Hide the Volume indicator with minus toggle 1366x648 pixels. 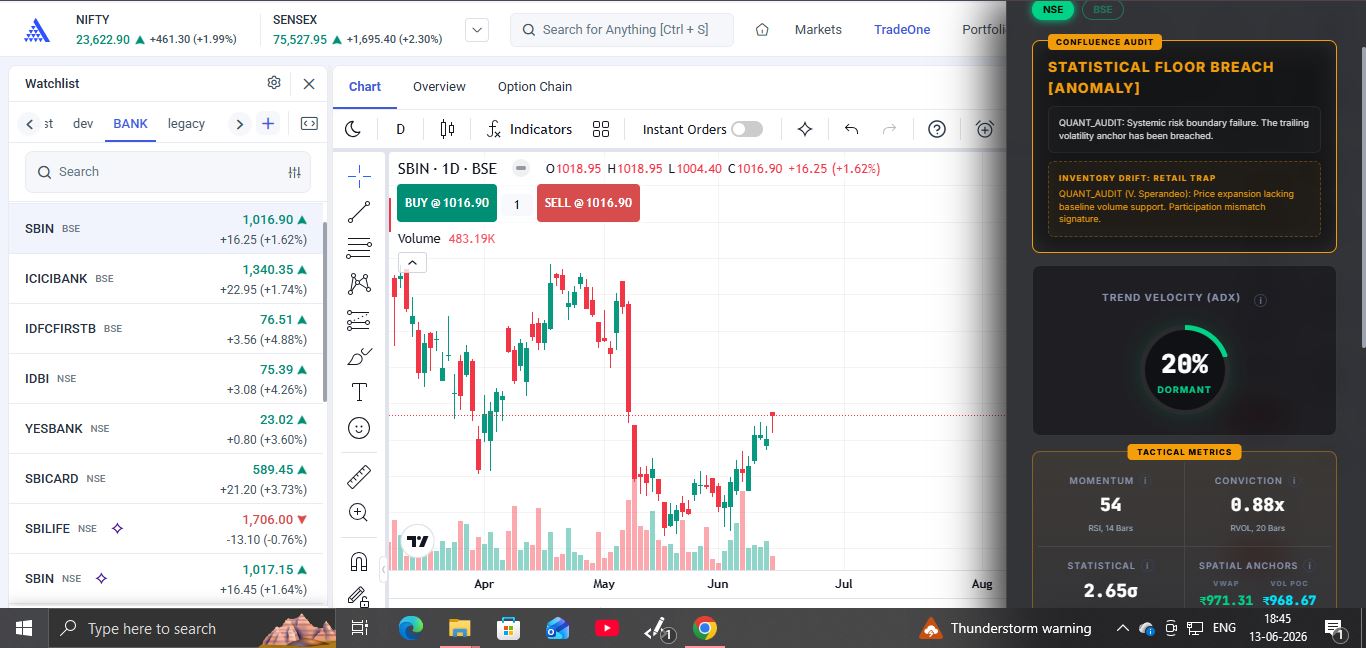click(x=519, y=168)
